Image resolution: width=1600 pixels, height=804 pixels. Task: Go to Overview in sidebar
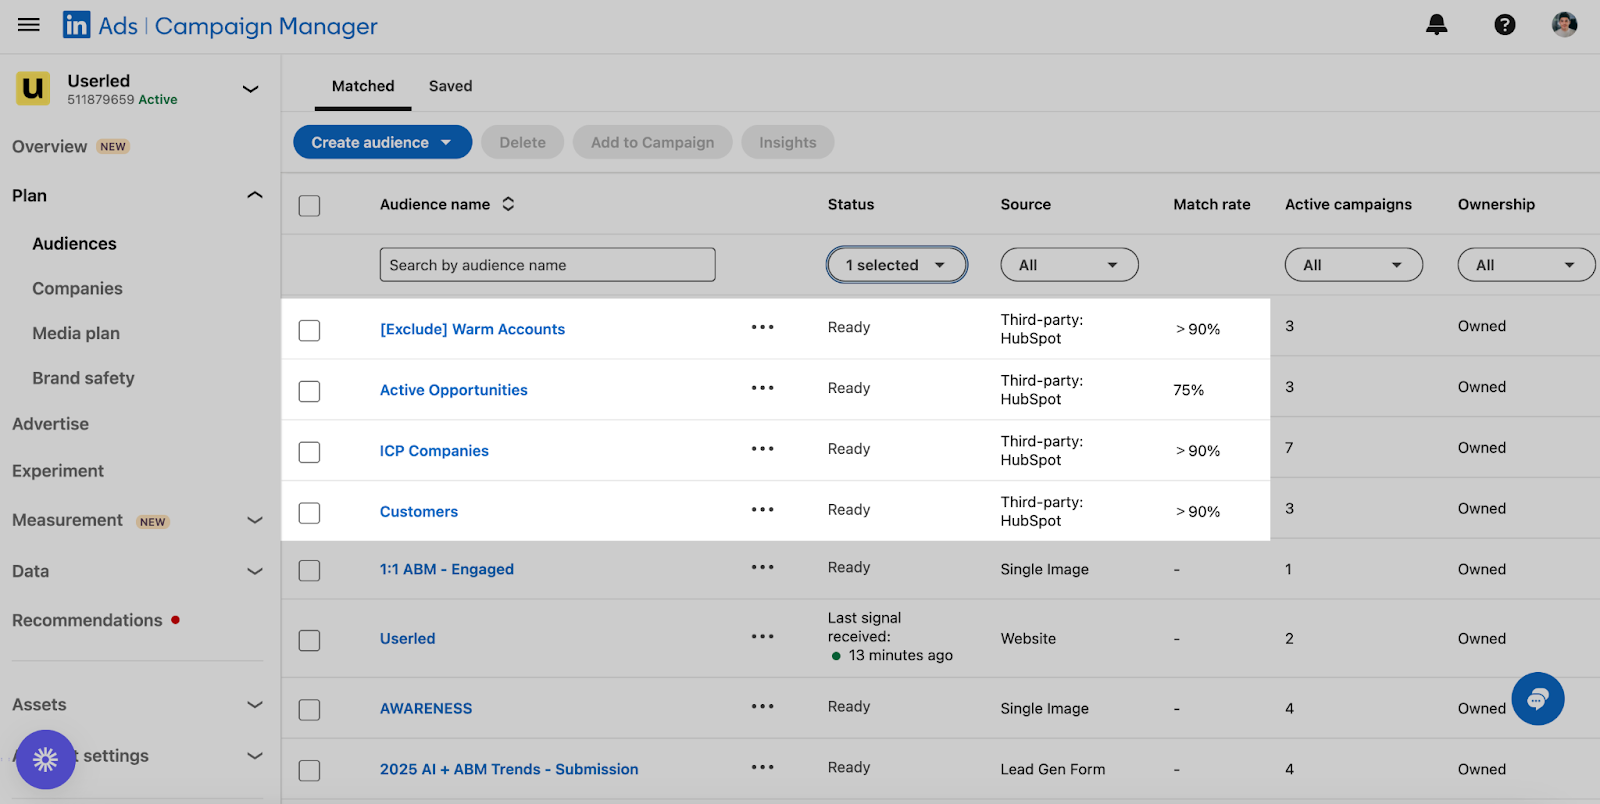coord(50,147)
